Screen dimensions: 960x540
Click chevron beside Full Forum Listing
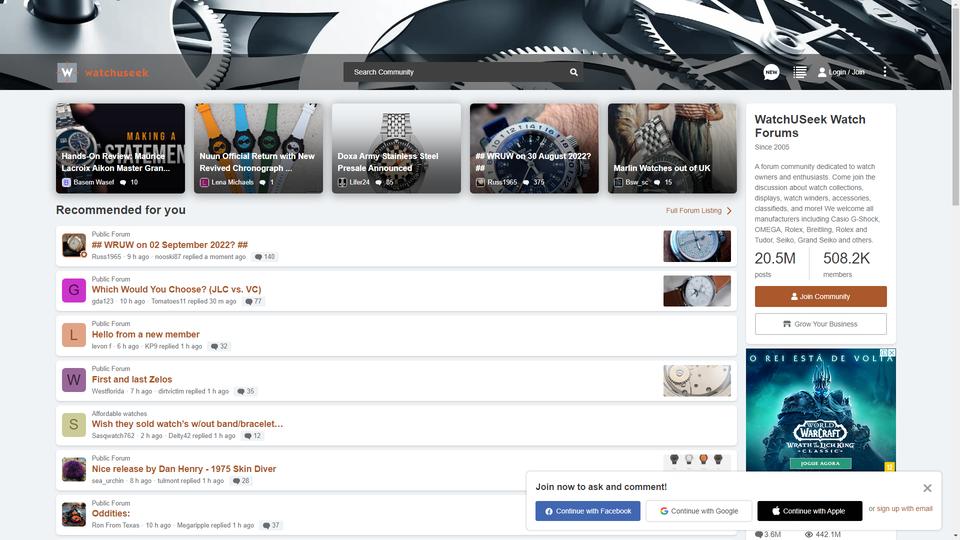(x=729, y=211)
